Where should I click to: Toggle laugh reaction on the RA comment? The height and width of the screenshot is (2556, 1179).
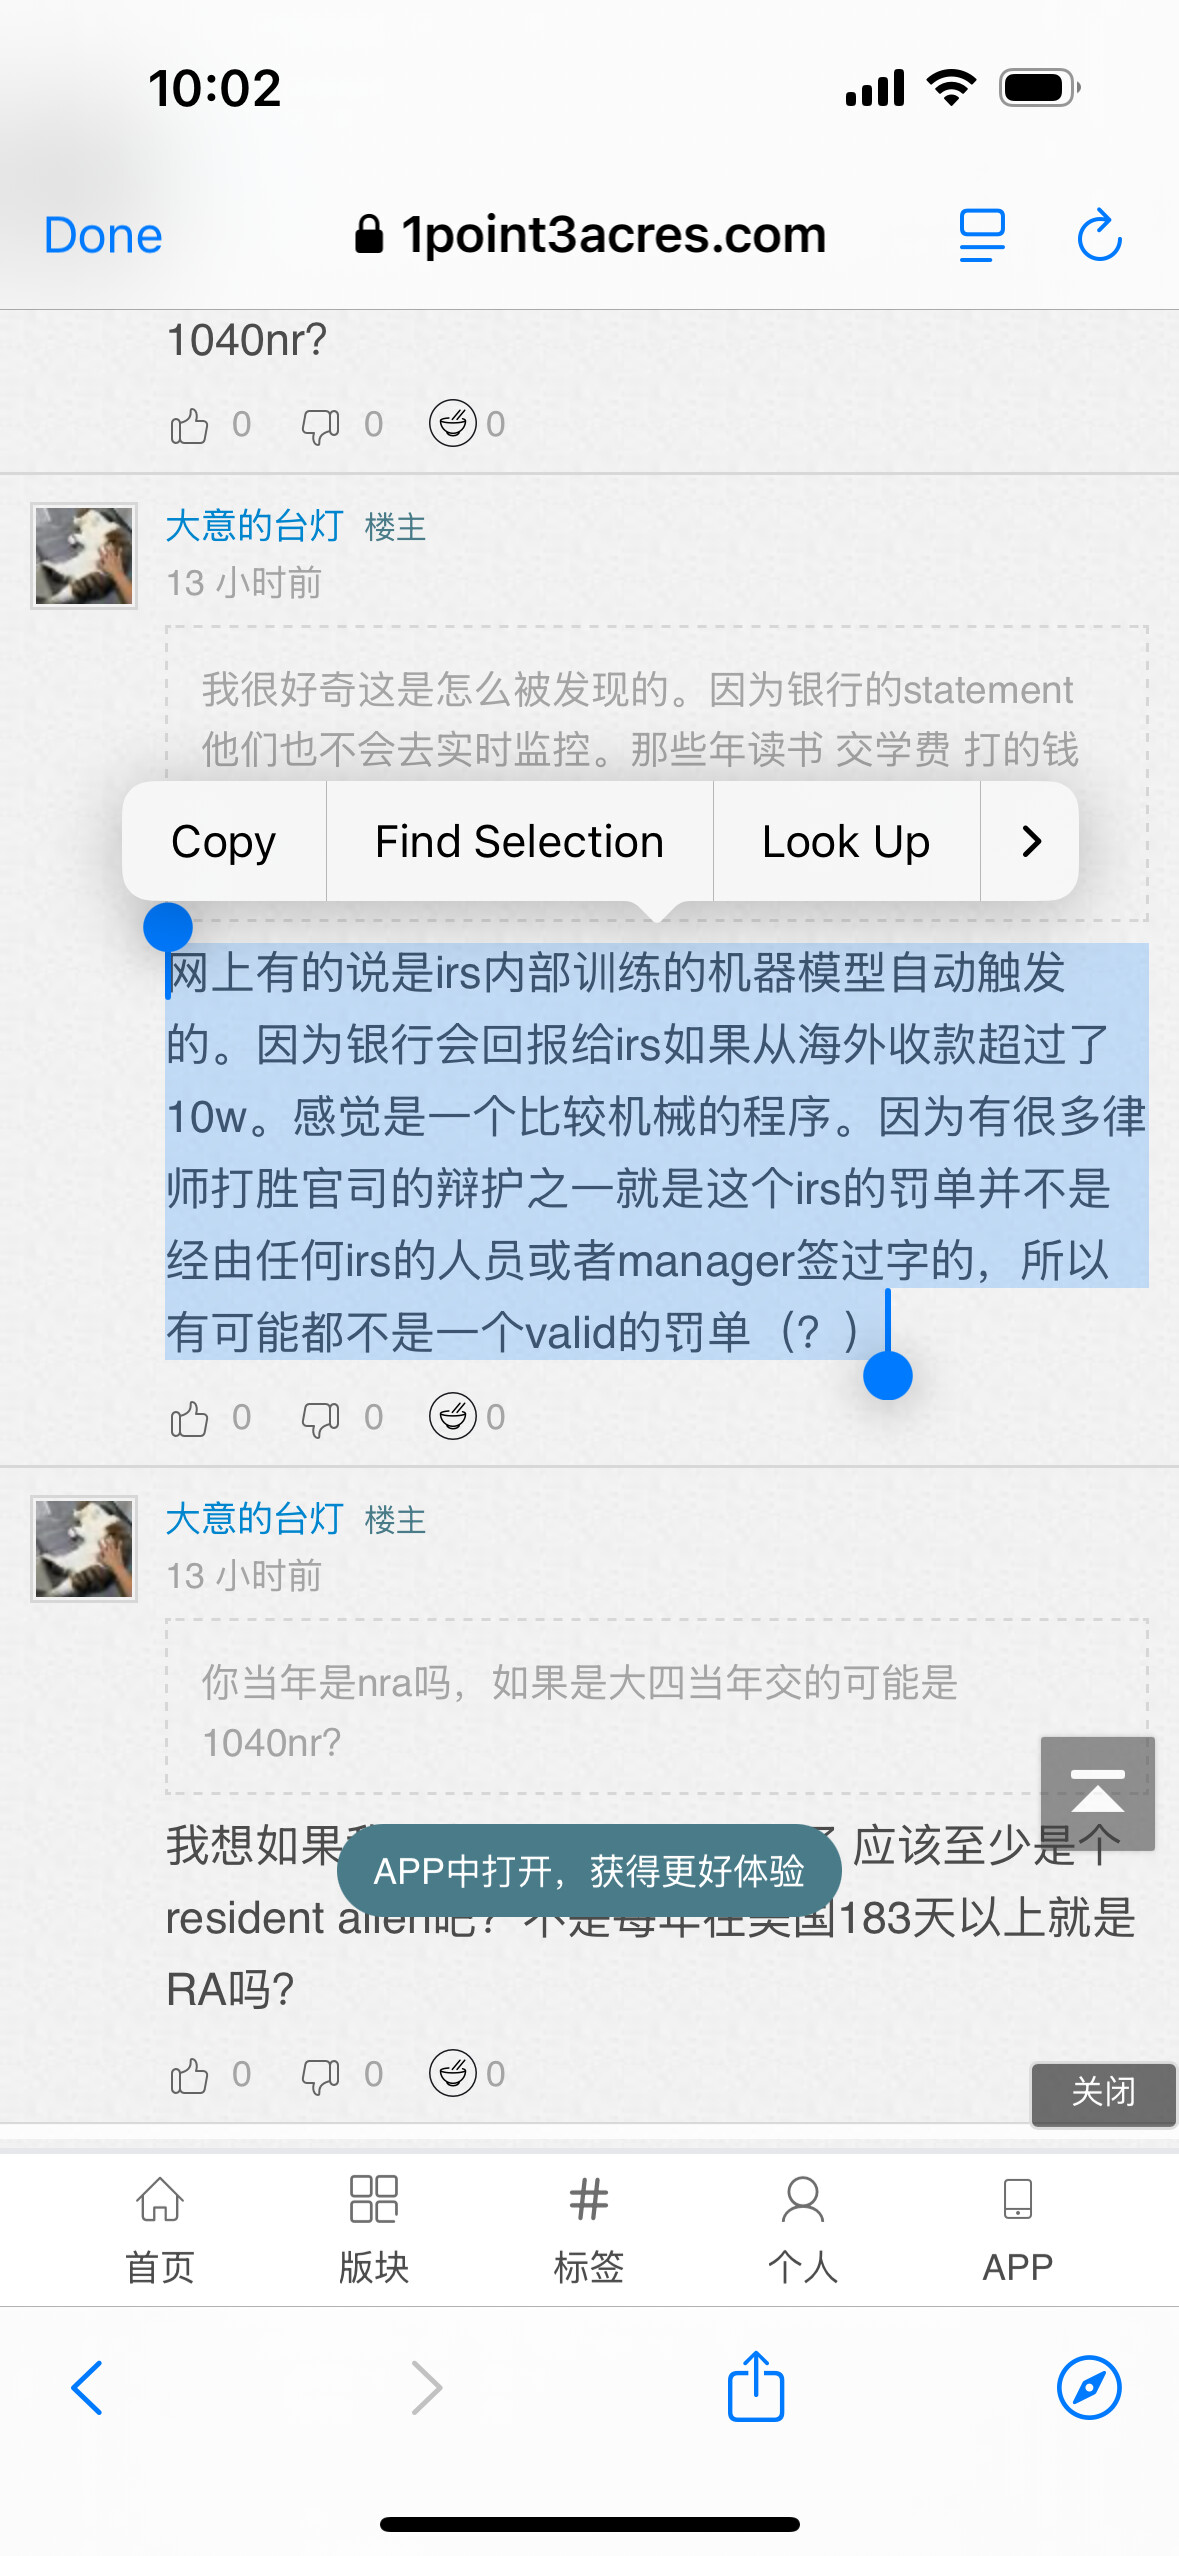coord(453,2074)
